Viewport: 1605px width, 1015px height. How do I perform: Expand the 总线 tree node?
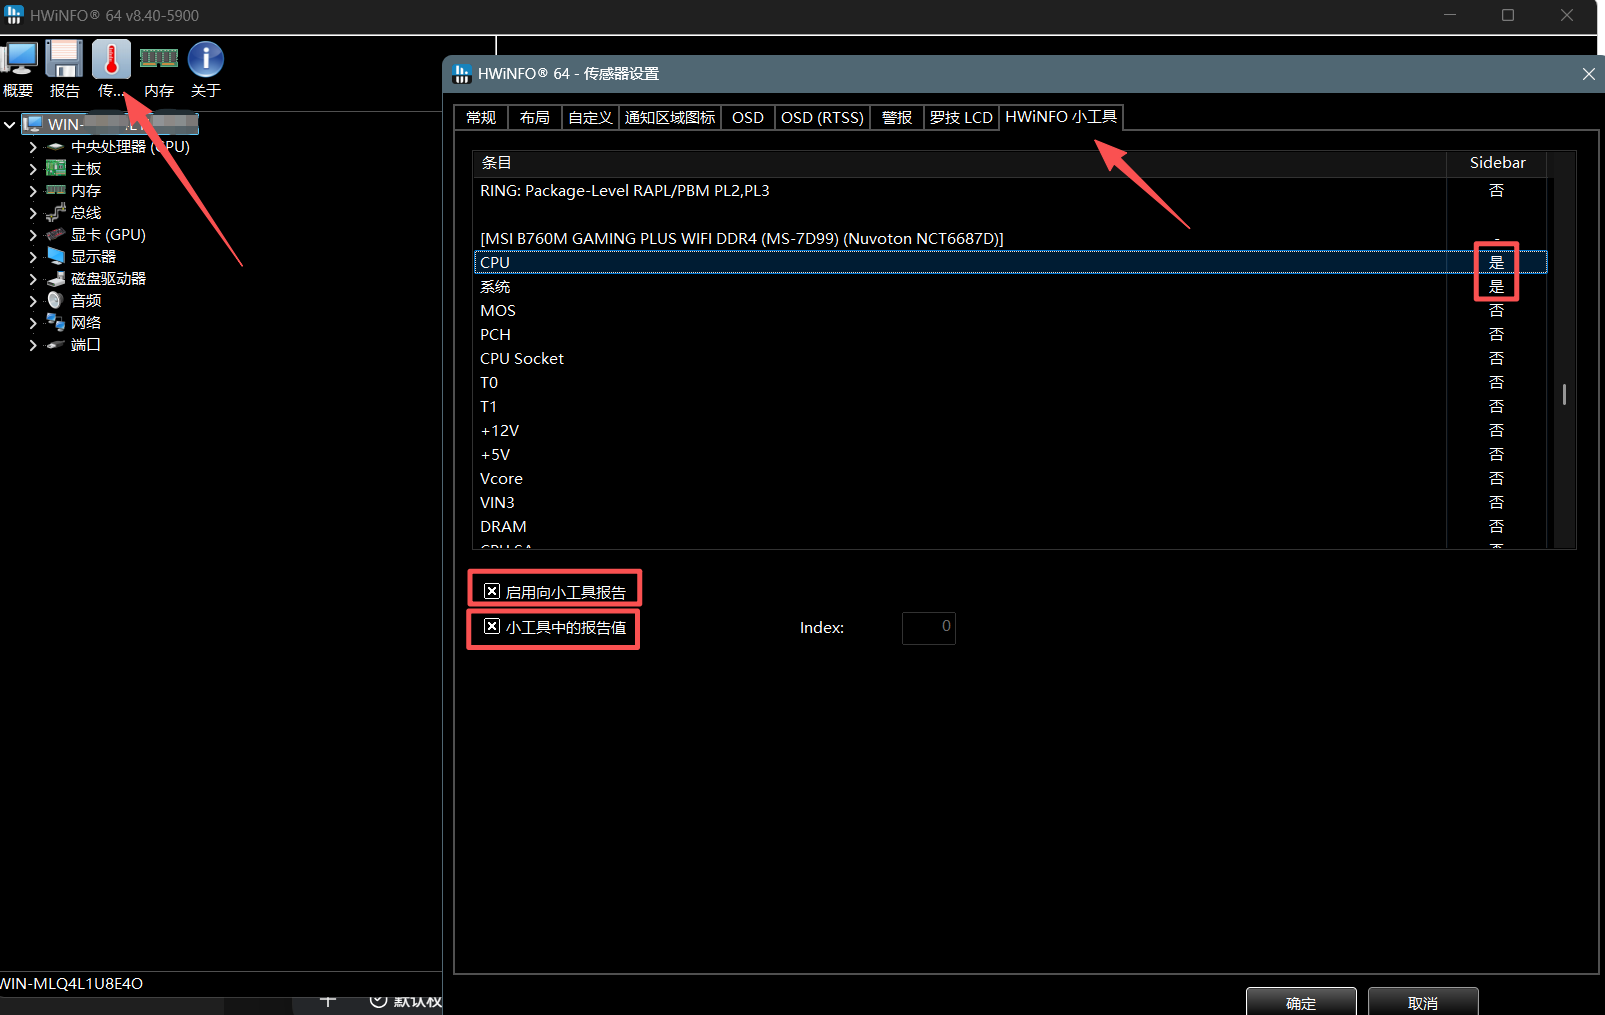[x=33, y=213]
